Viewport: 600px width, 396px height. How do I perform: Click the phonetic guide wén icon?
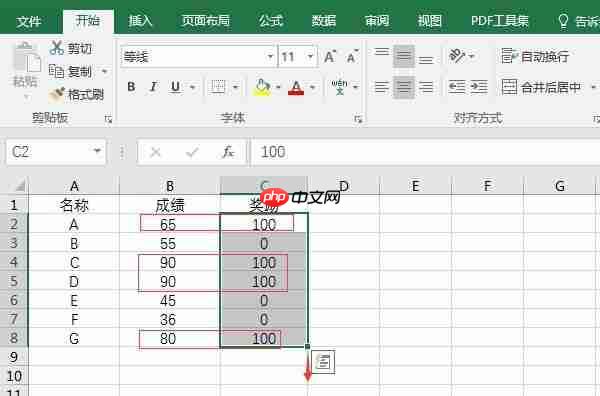click(x=339, y=87)
